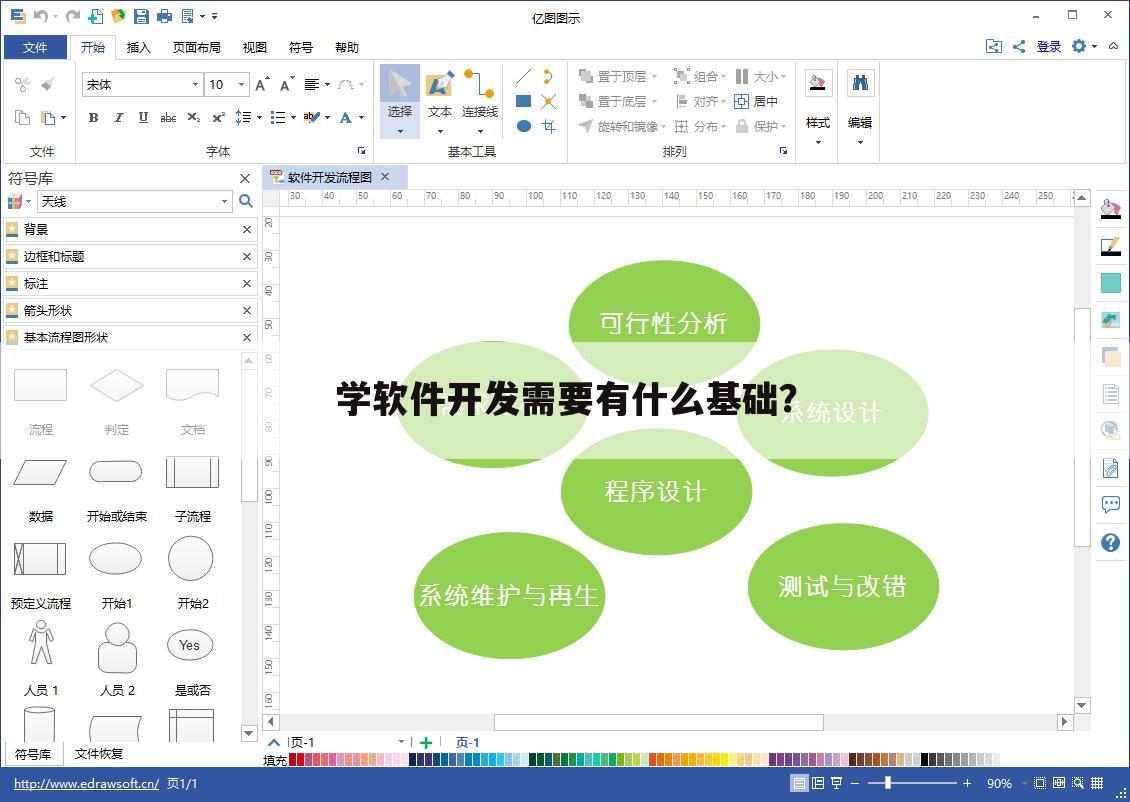Click the black fill color swatch in palette

[925, 759]
